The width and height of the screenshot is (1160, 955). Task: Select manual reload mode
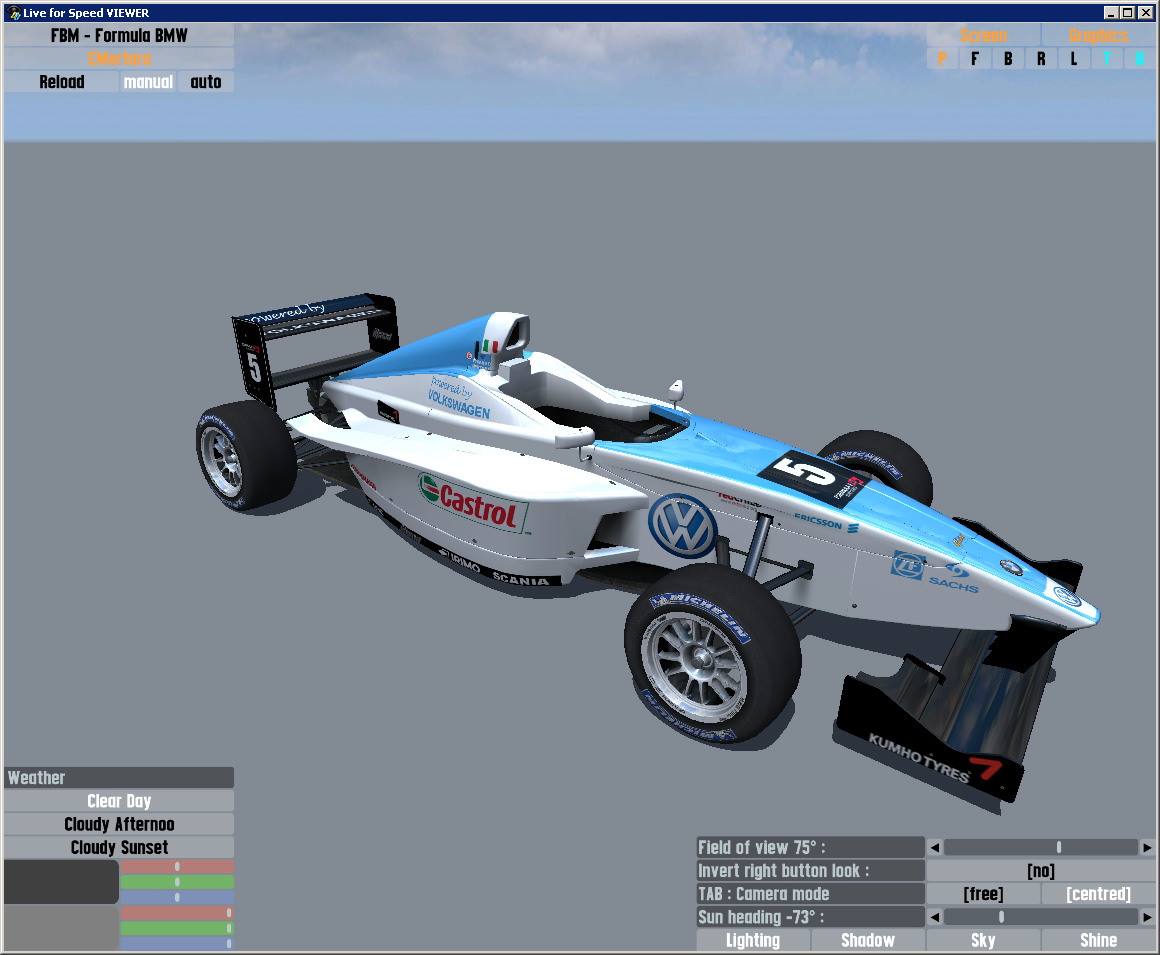(x=148, y=81)
